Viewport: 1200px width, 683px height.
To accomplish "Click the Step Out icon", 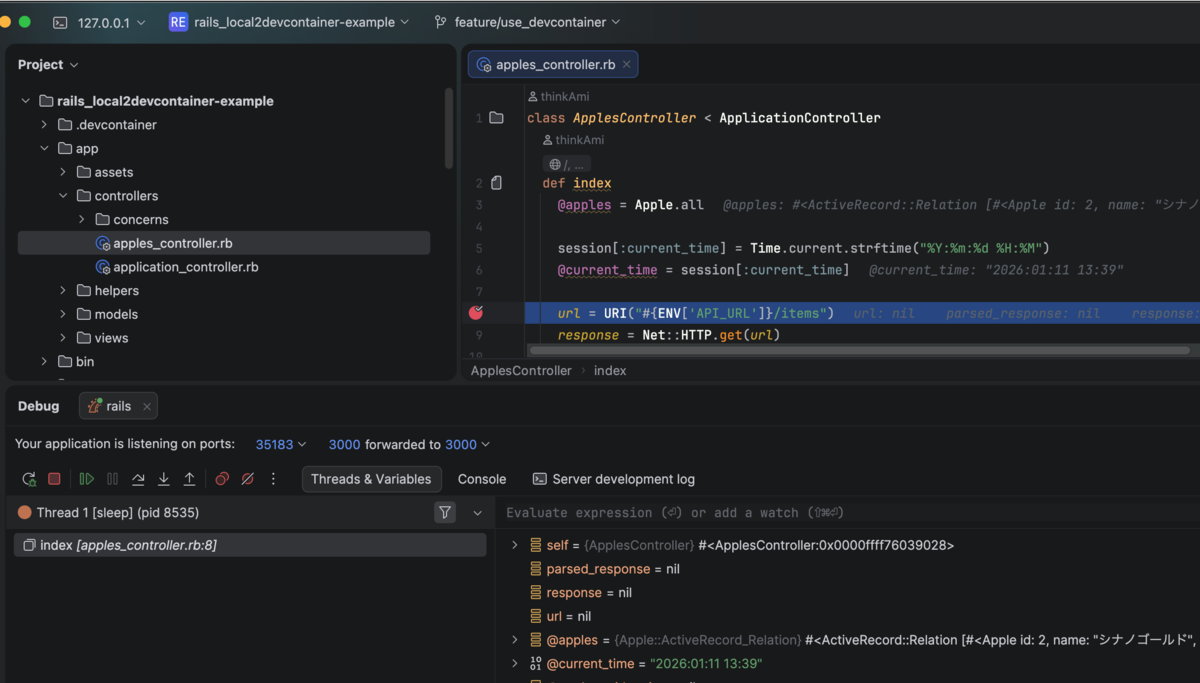I will coord(189,479).
